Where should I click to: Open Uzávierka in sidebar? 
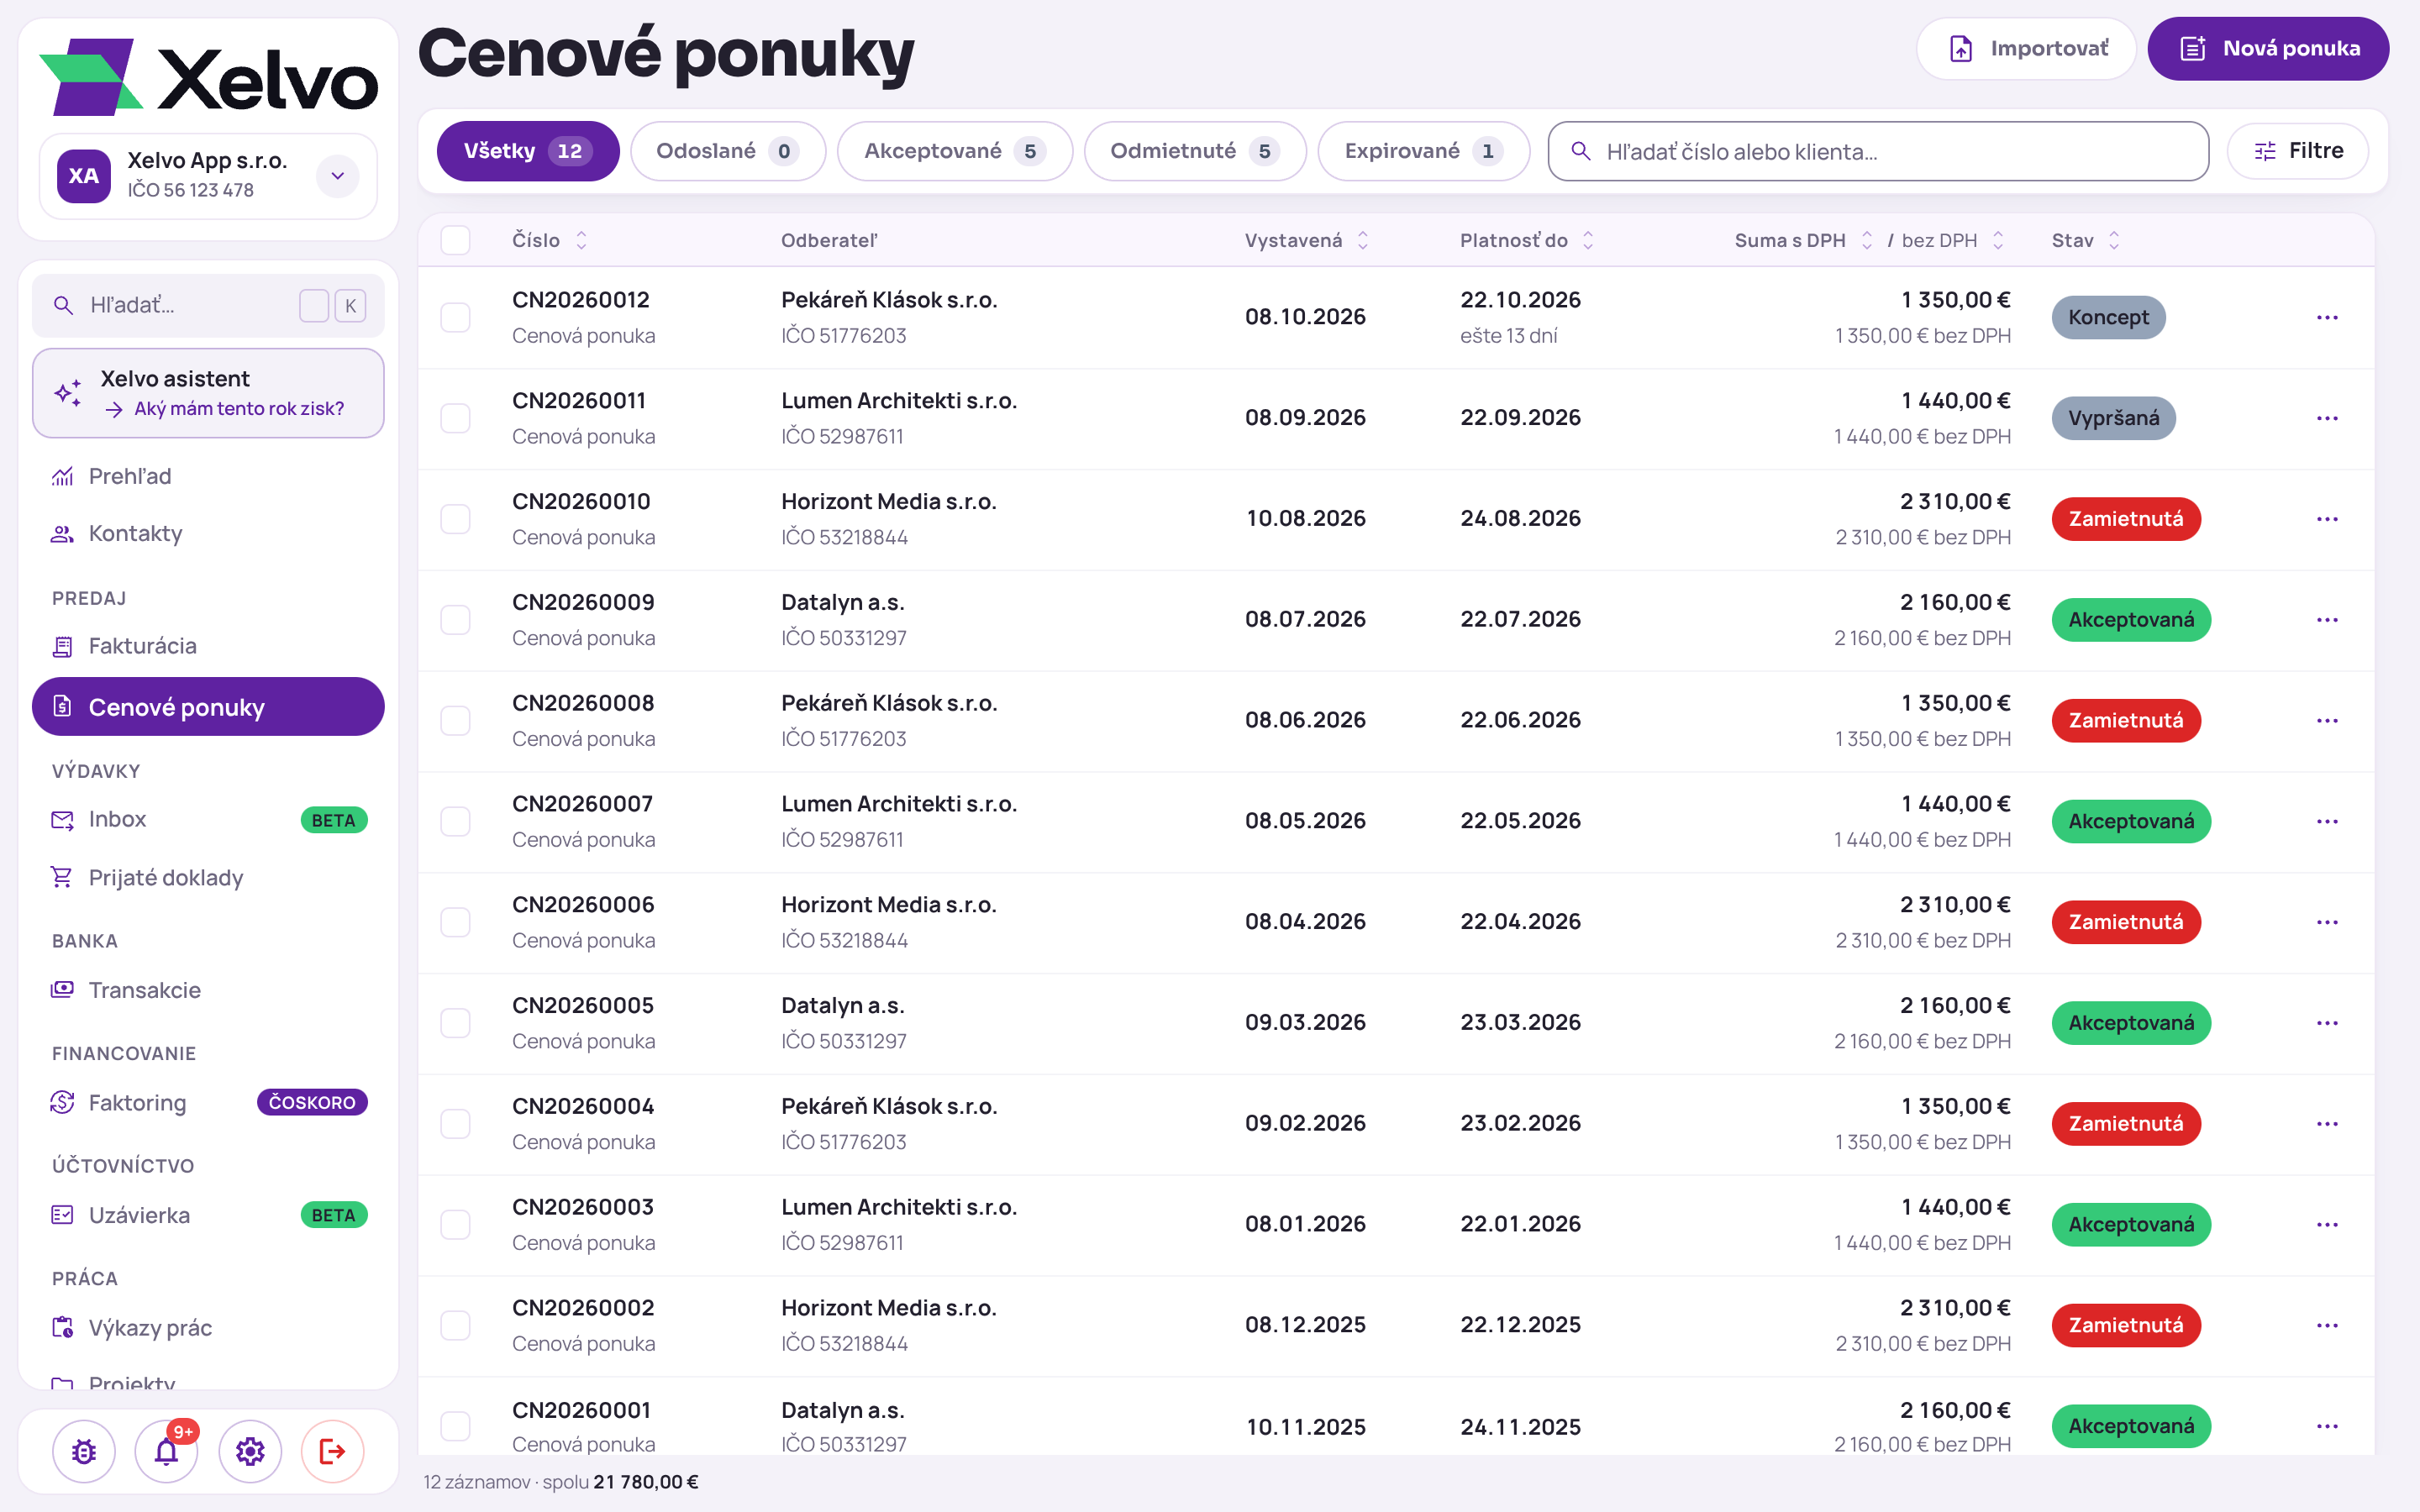click(x=208, y=1215)
